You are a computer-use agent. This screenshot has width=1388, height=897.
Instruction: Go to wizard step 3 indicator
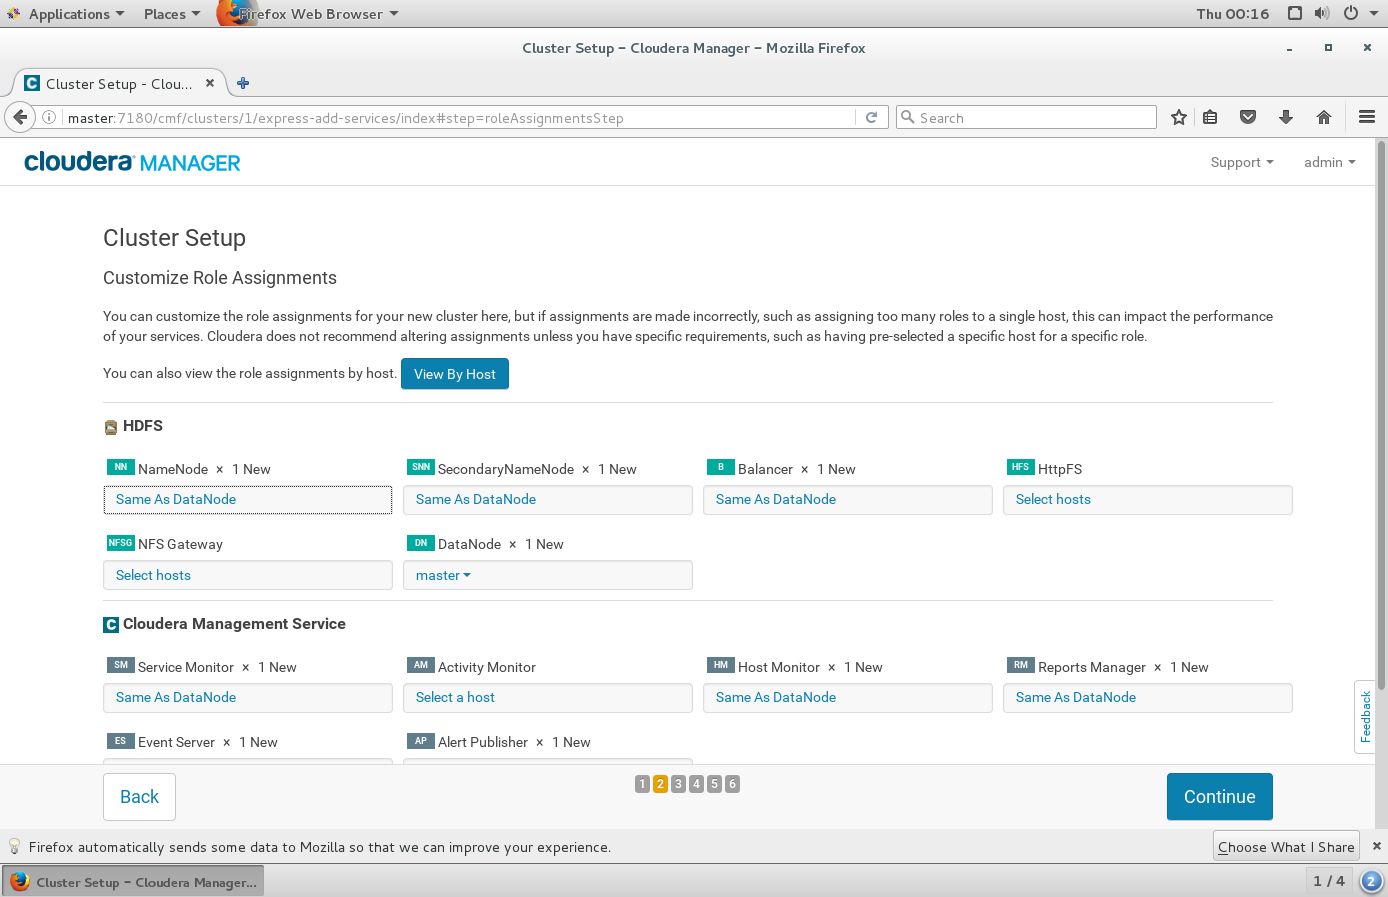click(x=678, y=784)
